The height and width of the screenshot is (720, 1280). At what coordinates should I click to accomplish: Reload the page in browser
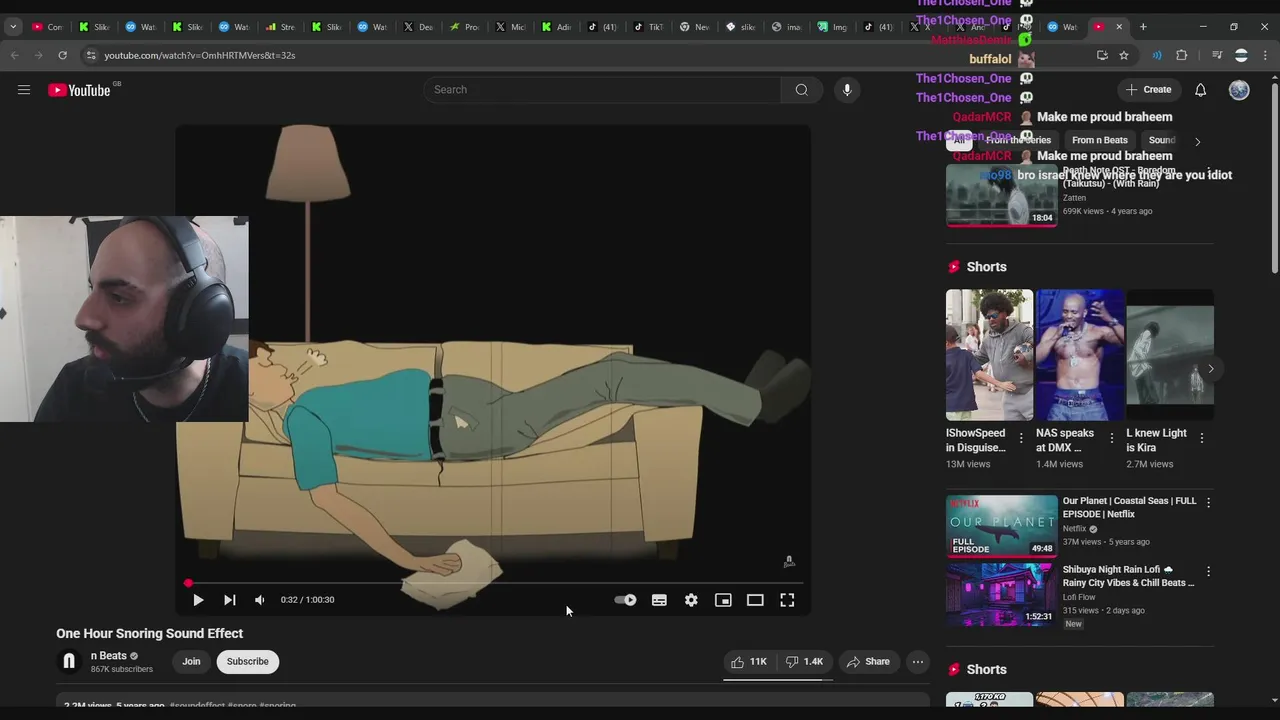click(62, 55)
